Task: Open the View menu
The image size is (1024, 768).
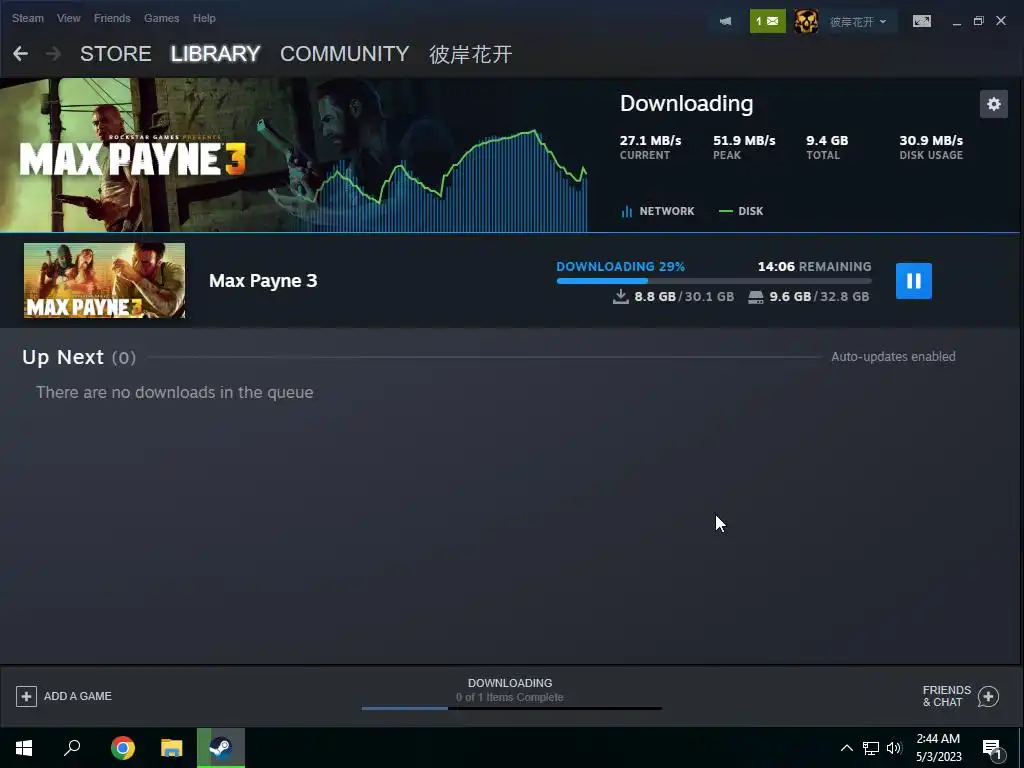Action: (x=69, y=18)
